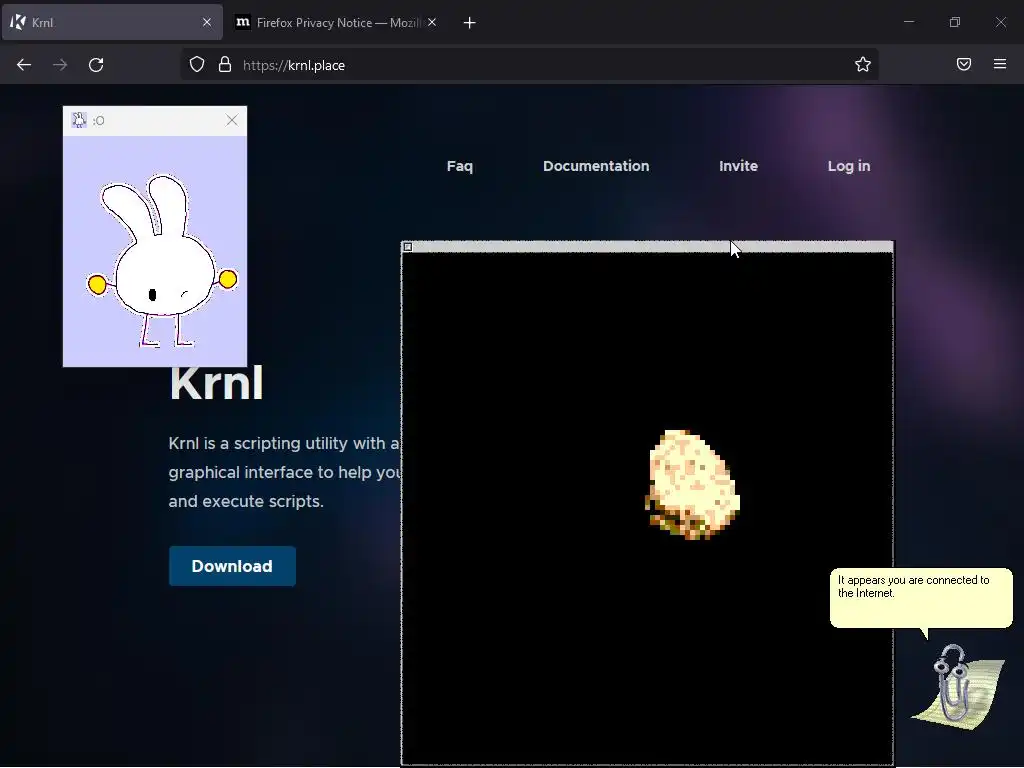The image size is (1024, 768).
Task: View site security via the padlock icon
Action: point(225,64)
